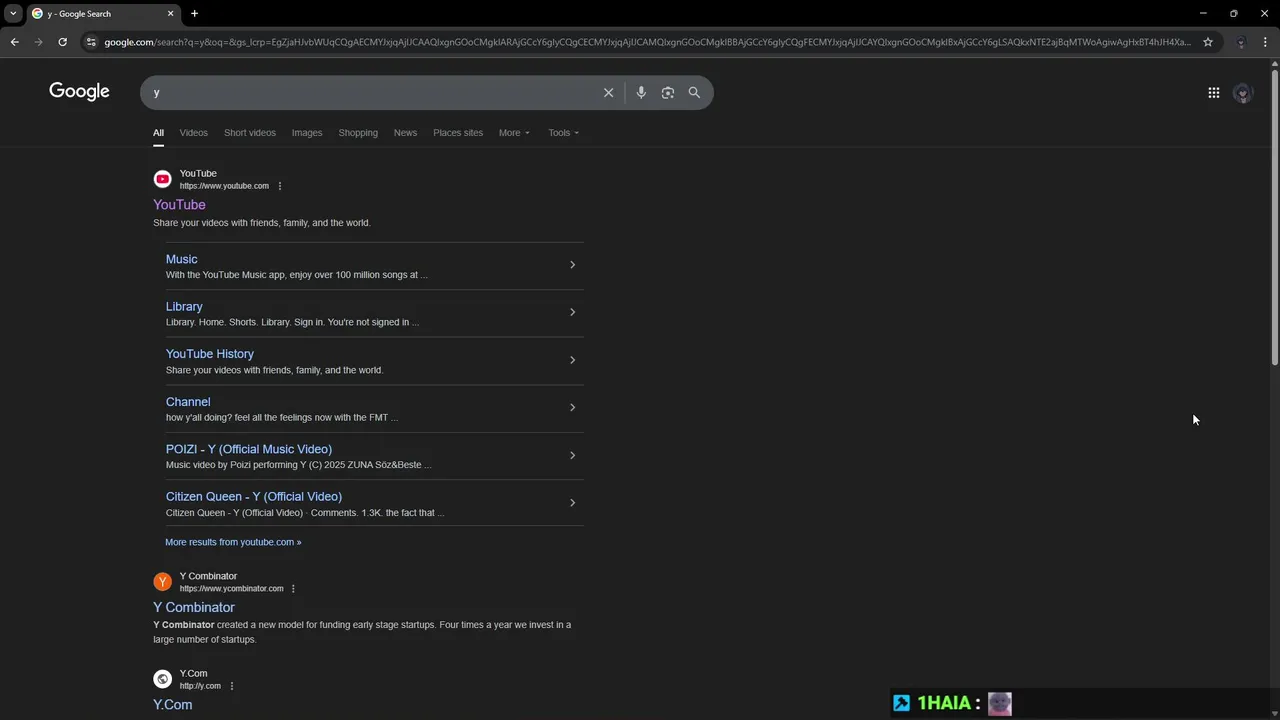Open more options for Y Combinator result
This screenshot has width=1280, height=720.
click(x=293, y=589)
